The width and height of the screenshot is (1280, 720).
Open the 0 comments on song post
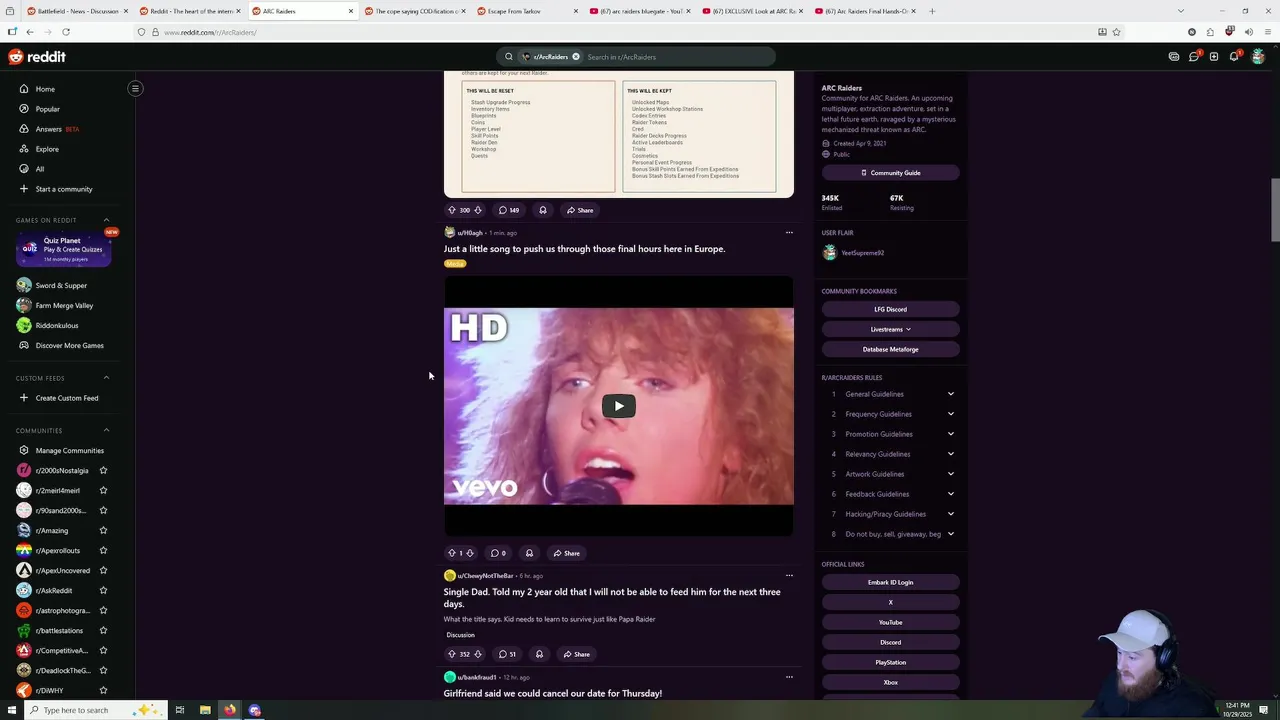[497, 553]
